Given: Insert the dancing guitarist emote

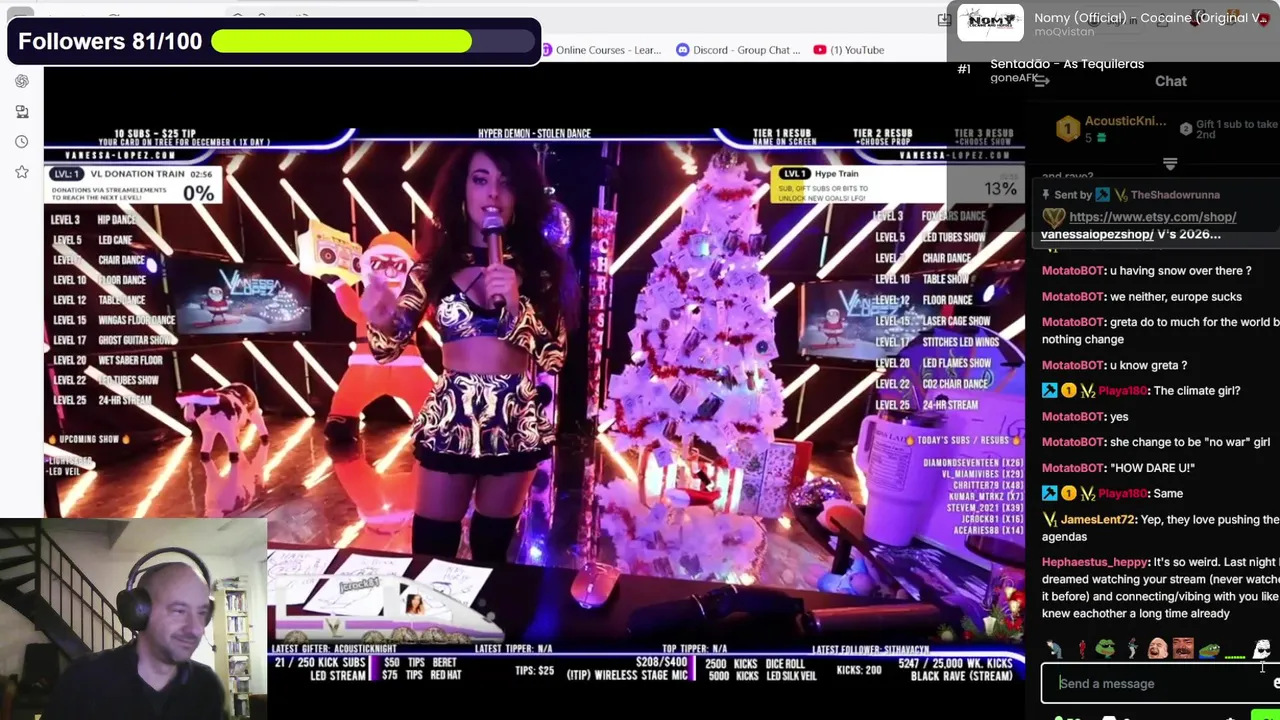Looking at the screenshot, I should click(1131, 650).
